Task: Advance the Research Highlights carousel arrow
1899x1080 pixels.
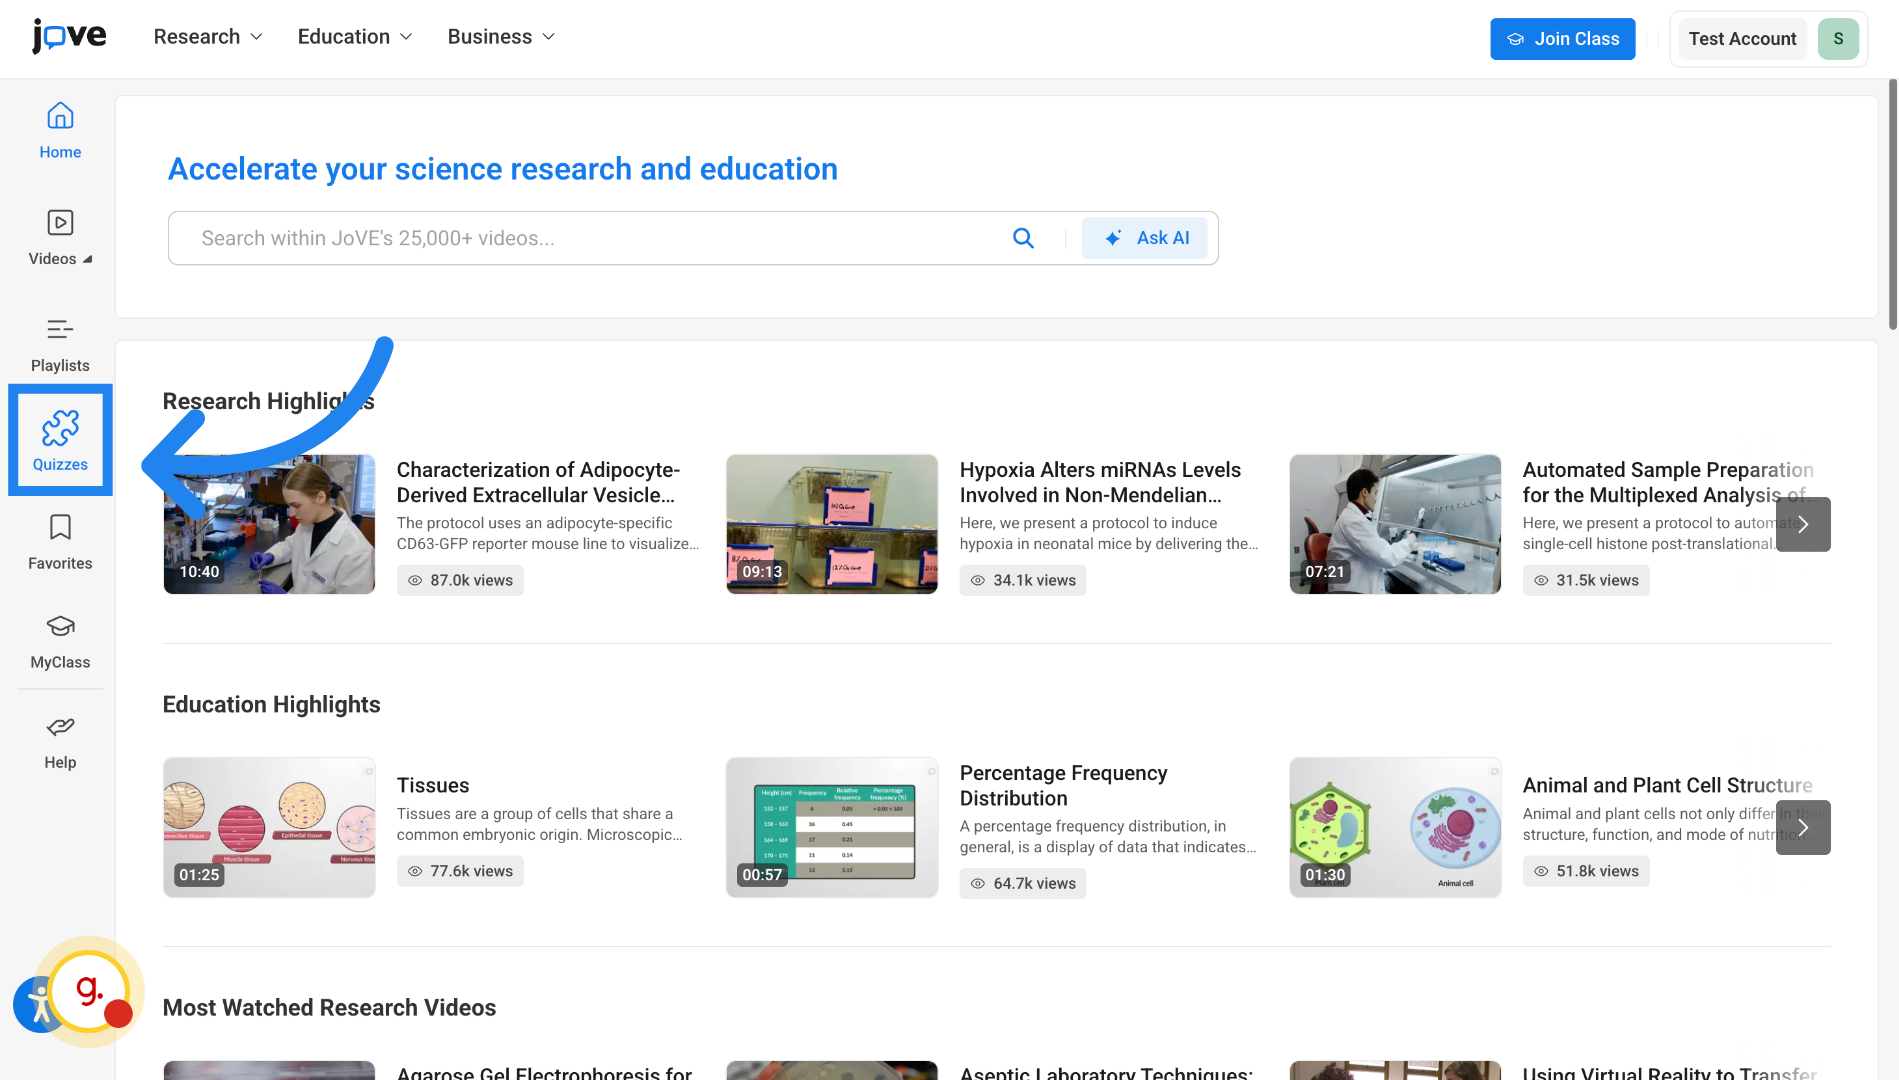Action: point(1803,524)
